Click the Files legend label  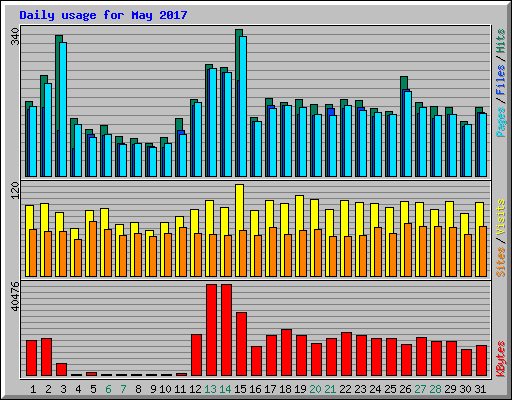click(x=501, y=80)
